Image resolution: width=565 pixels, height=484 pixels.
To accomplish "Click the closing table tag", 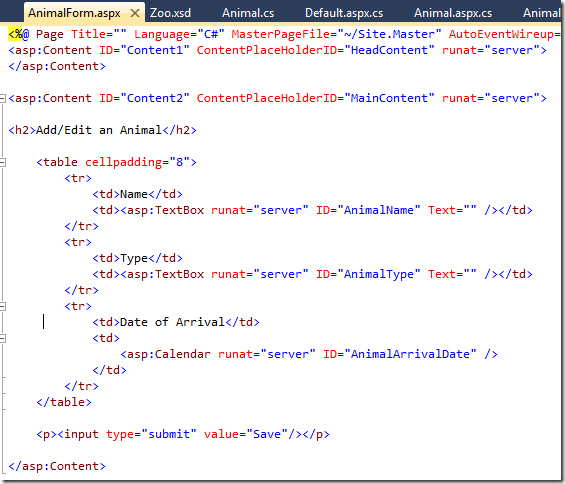I will click(x=64, y=402).
